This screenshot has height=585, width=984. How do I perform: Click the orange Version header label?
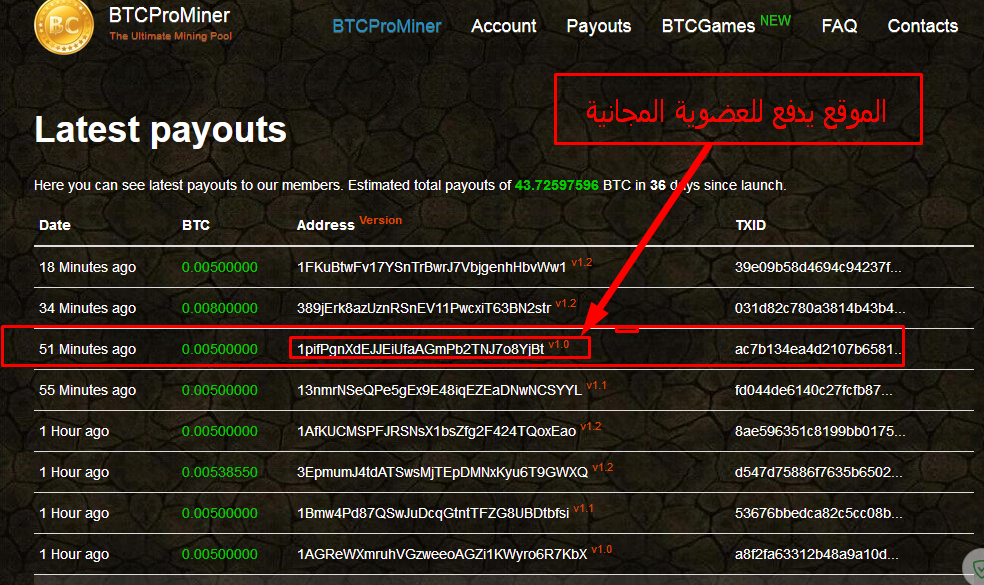coord(380,220)
